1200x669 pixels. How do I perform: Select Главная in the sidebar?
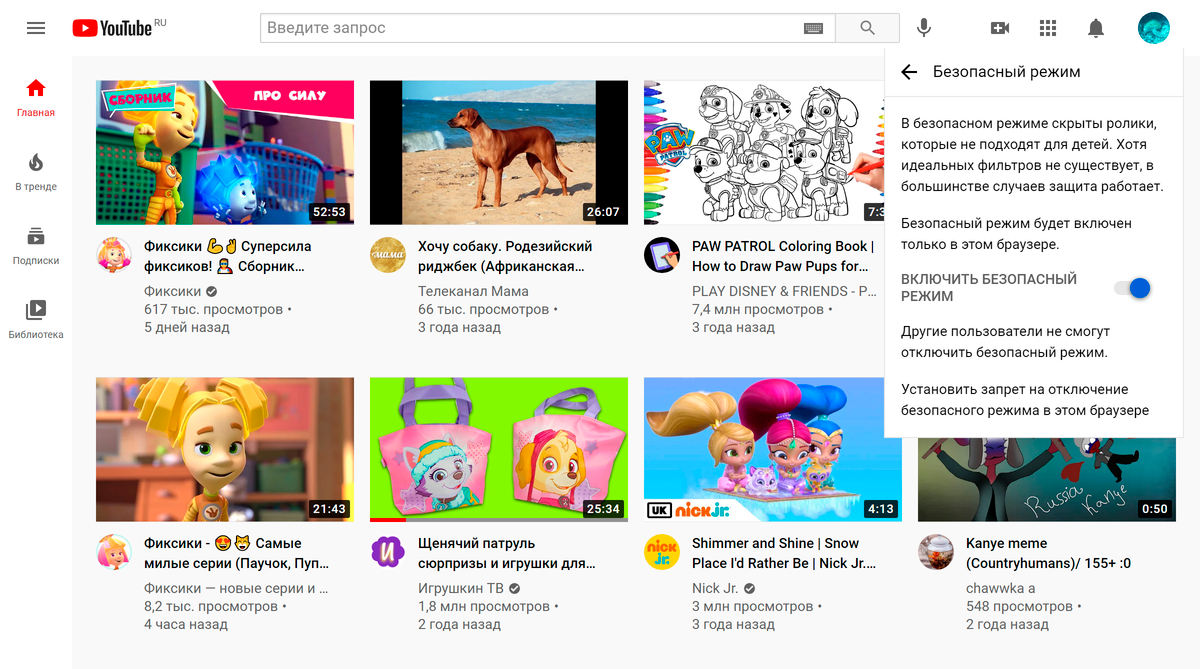36,98
